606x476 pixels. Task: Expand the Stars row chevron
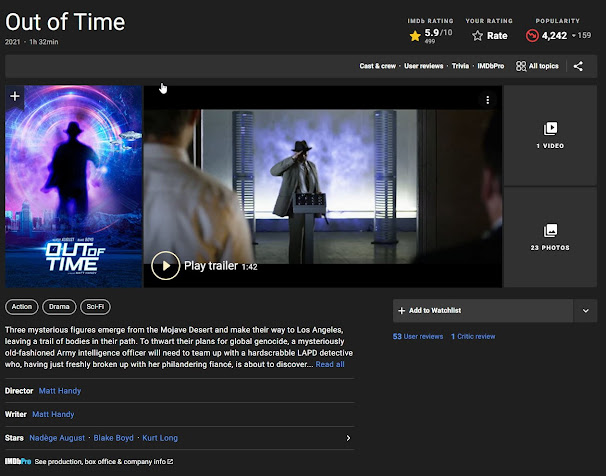(348, 438)
